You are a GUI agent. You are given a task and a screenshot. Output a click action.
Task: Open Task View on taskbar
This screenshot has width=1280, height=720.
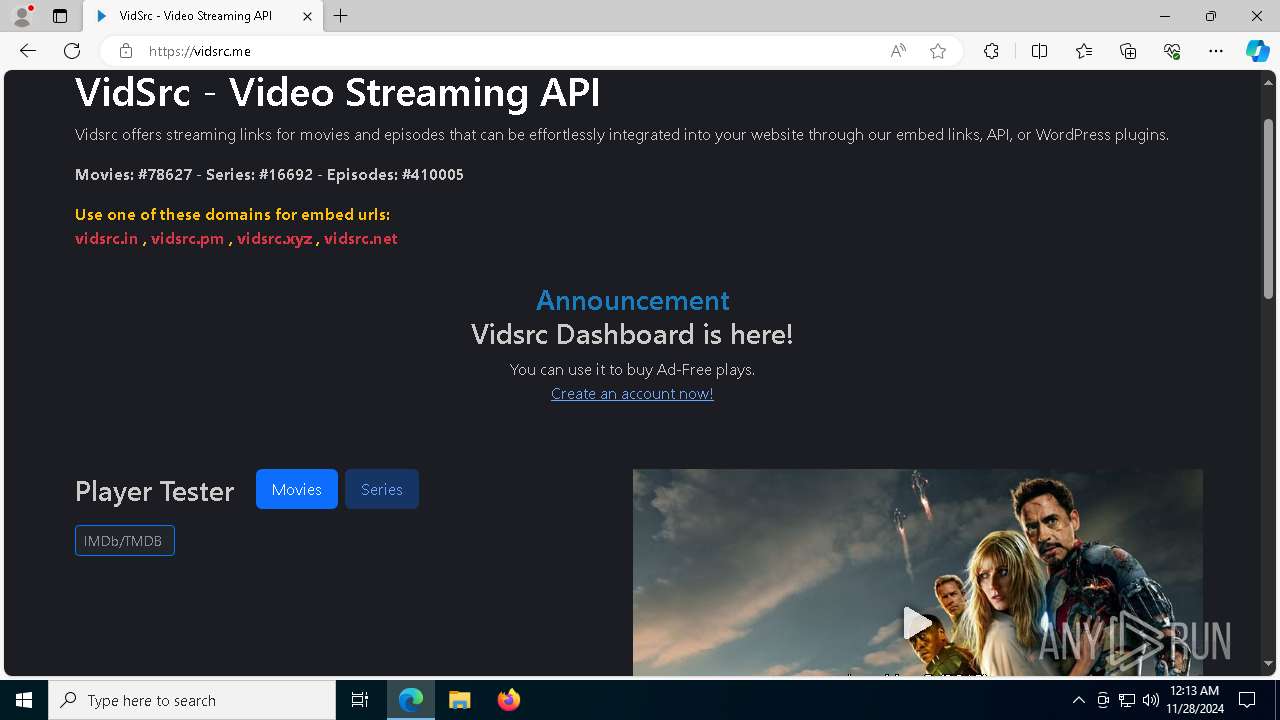pyautogui.click(x=360, y=700)
